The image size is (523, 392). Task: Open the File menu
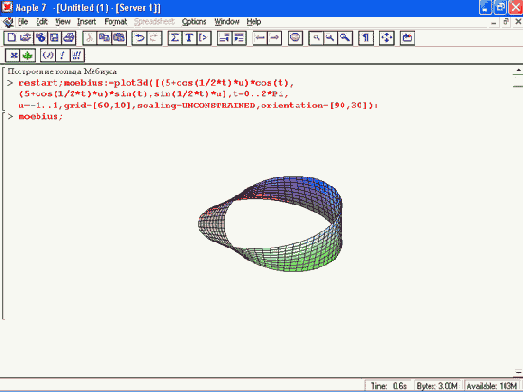23,22
